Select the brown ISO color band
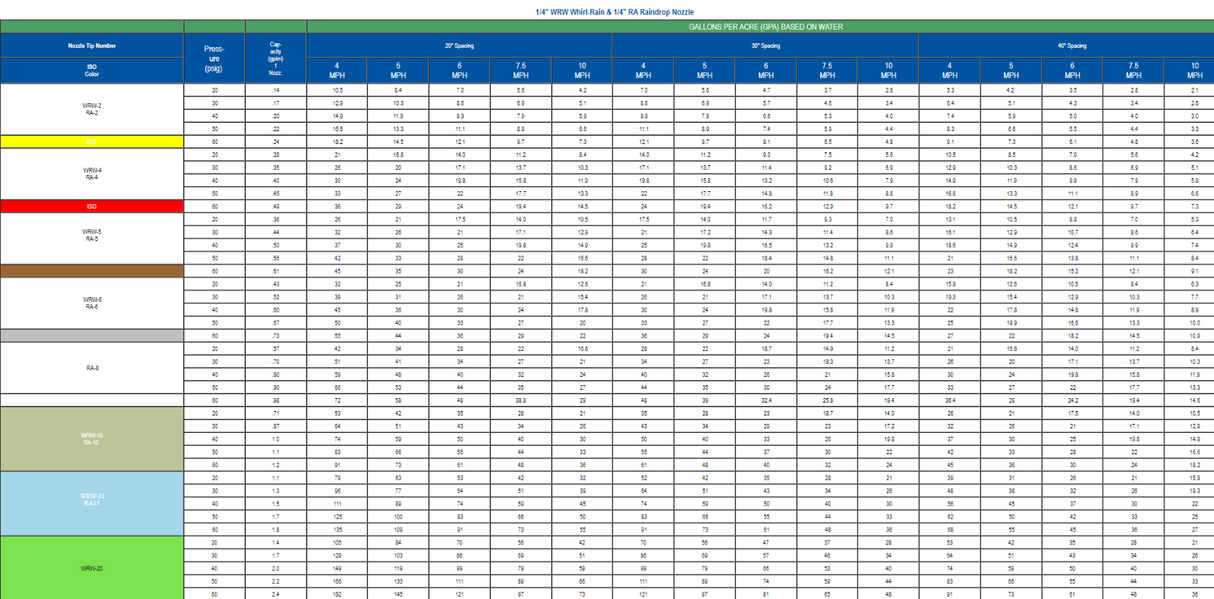The image size is (1214, 599). 91,270
